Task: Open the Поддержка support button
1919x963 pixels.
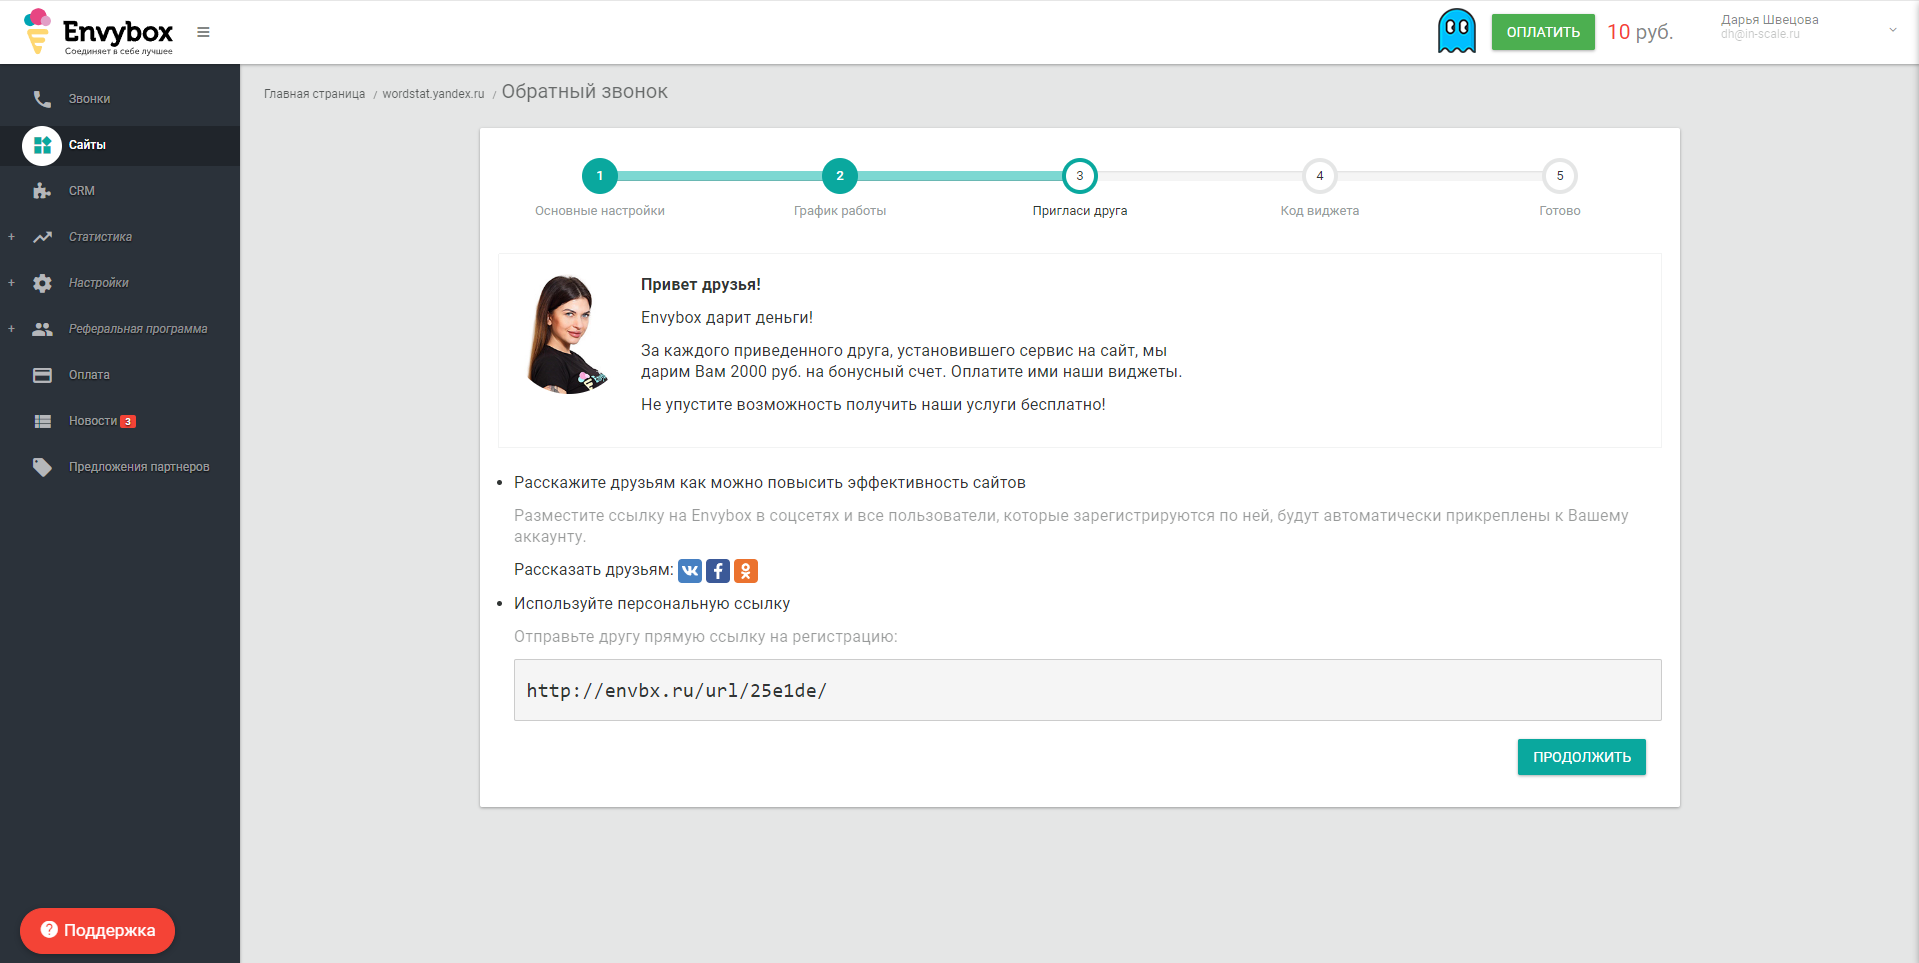Action: [x=97, y=930]
